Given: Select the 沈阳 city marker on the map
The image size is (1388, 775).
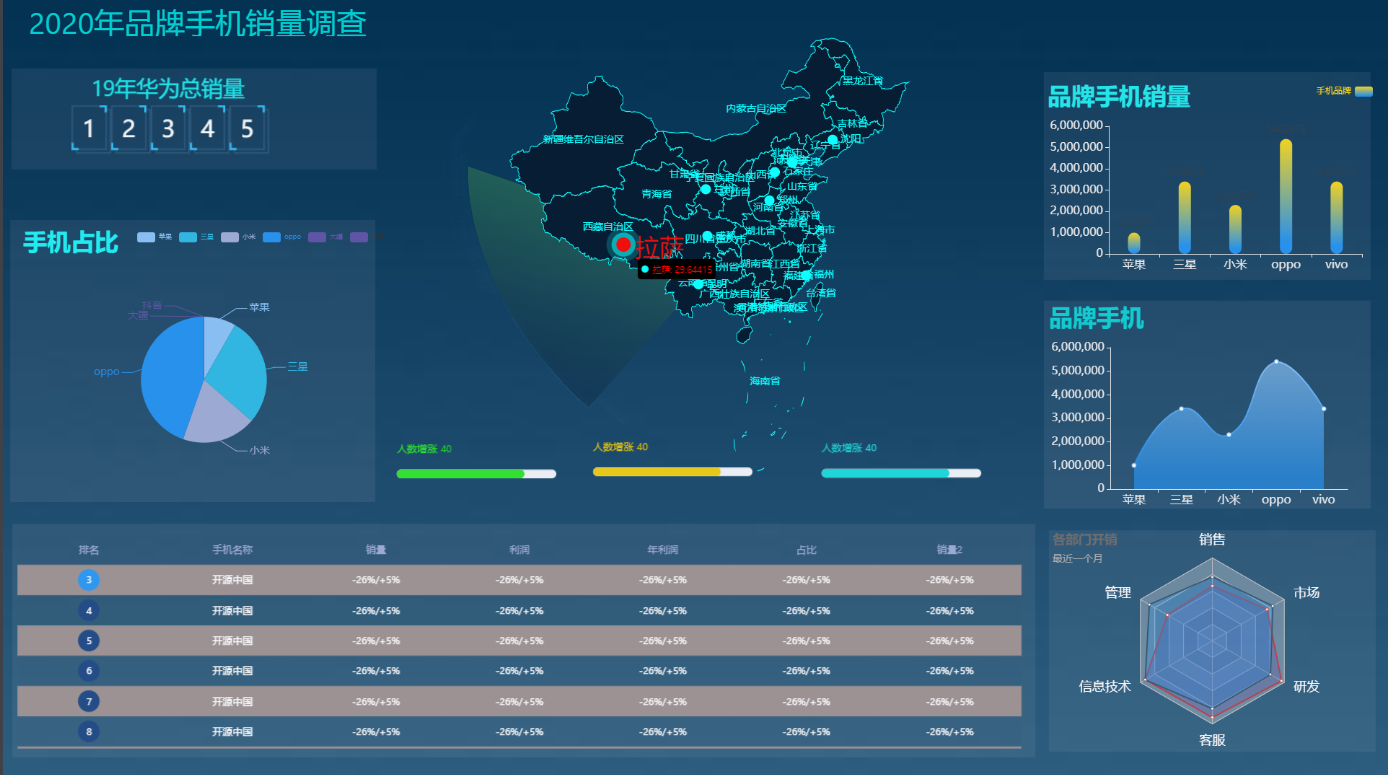Looking at the screenshot, I should coord(832,140).
